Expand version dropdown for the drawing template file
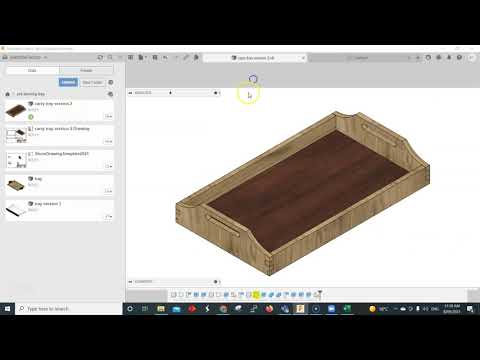This screenshot has width=480, height=360. 108,166
